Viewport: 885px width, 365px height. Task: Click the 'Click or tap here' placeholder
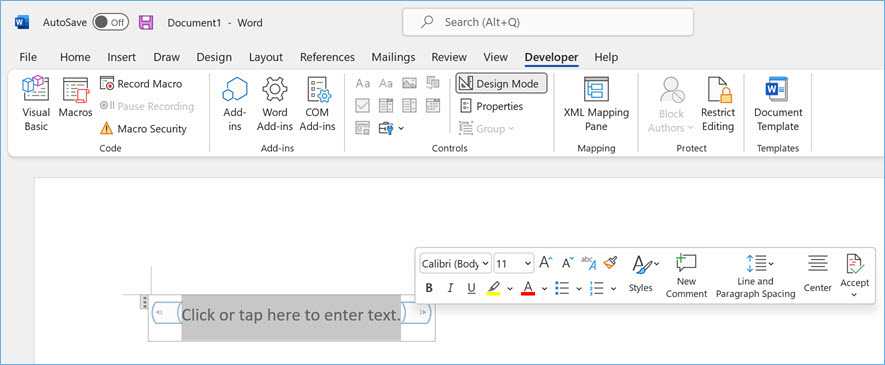coord(291,315)
